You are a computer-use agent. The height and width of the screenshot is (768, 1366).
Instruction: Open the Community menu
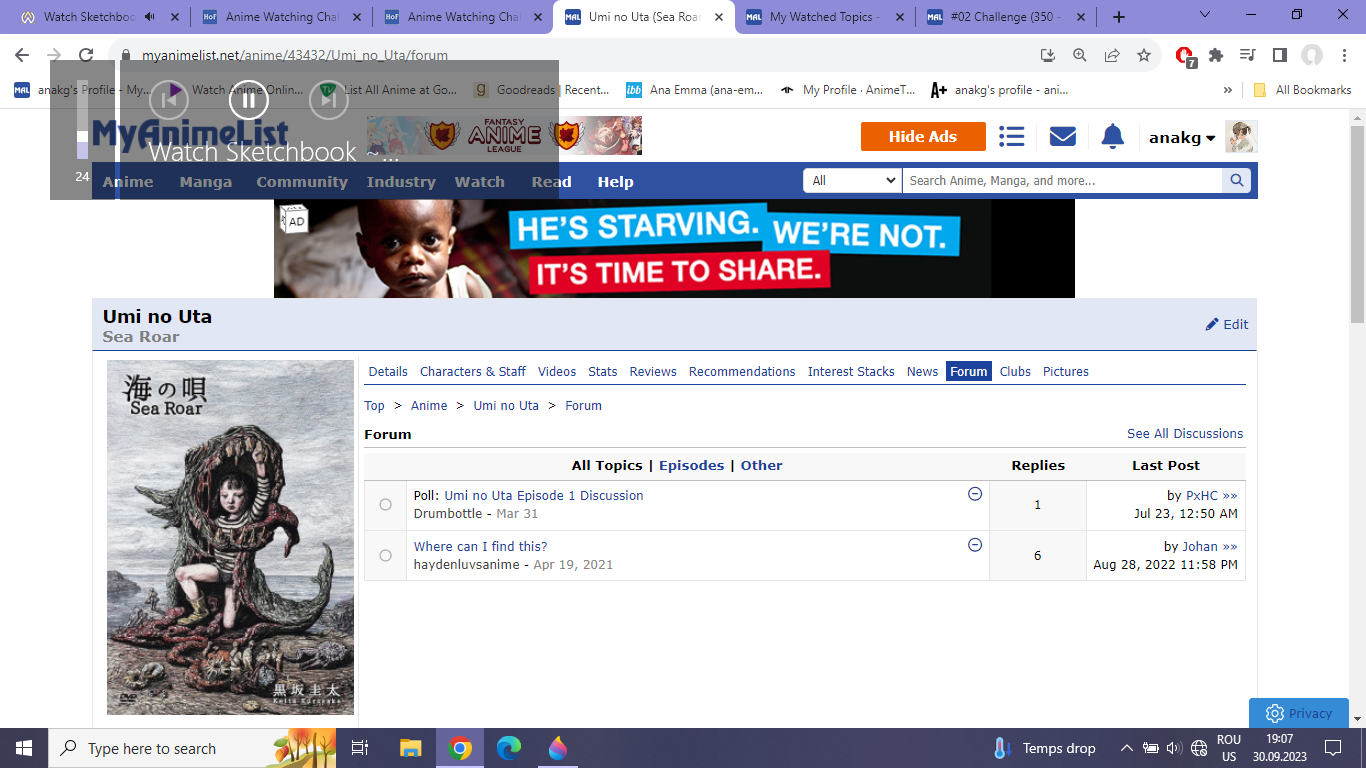coord(302,182)
